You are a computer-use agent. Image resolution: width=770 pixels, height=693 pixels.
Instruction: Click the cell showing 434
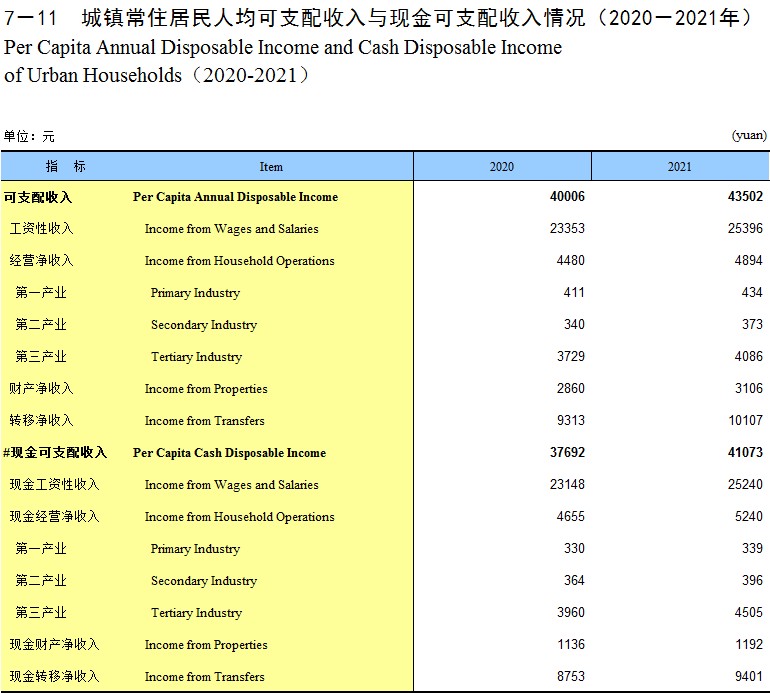(752, 292)
